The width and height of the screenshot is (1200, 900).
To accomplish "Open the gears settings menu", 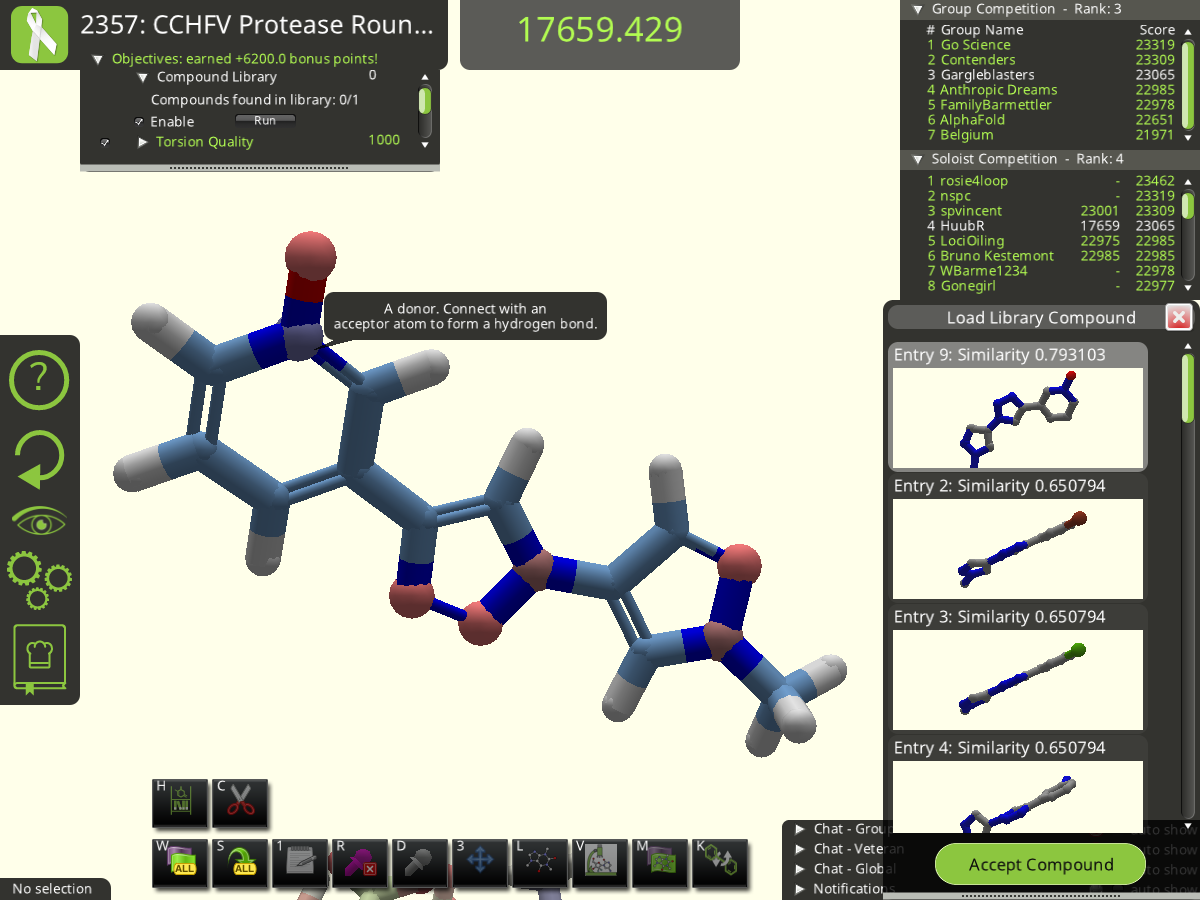I will (39, 580).
